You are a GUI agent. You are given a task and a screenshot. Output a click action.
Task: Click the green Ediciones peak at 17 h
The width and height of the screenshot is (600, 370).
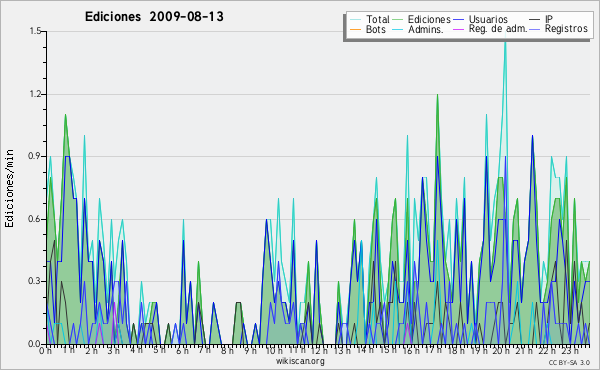click(437, 96)
